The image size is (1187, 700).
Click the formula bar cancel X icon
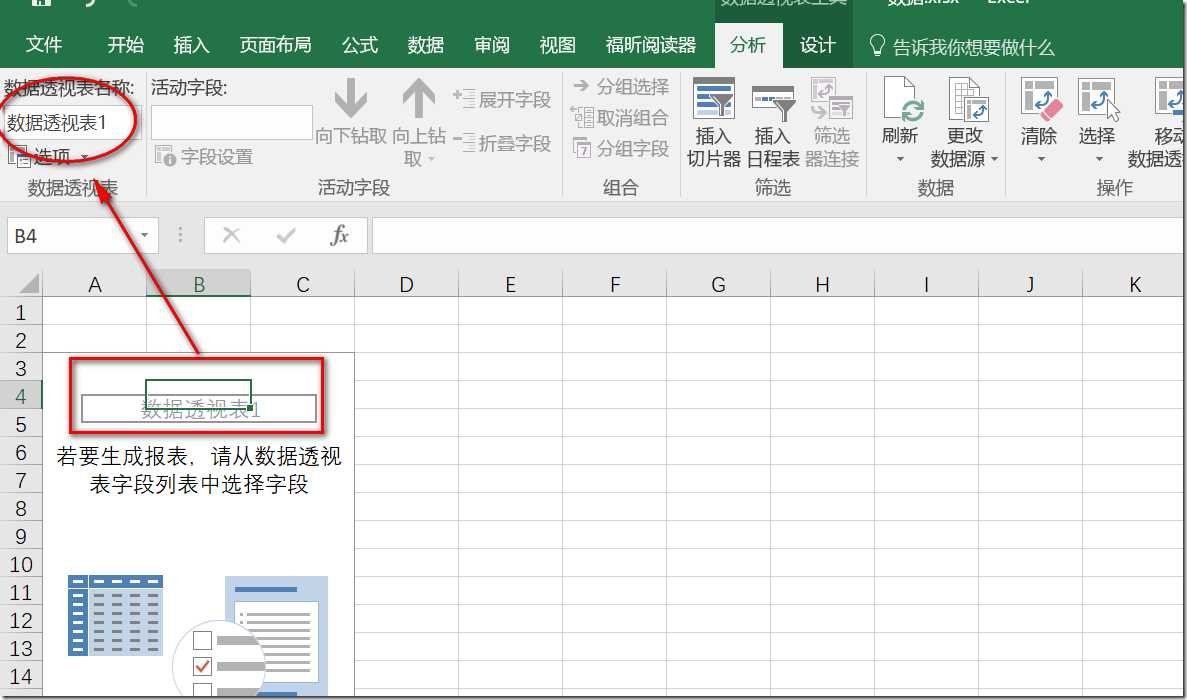[x=231, y=236]
